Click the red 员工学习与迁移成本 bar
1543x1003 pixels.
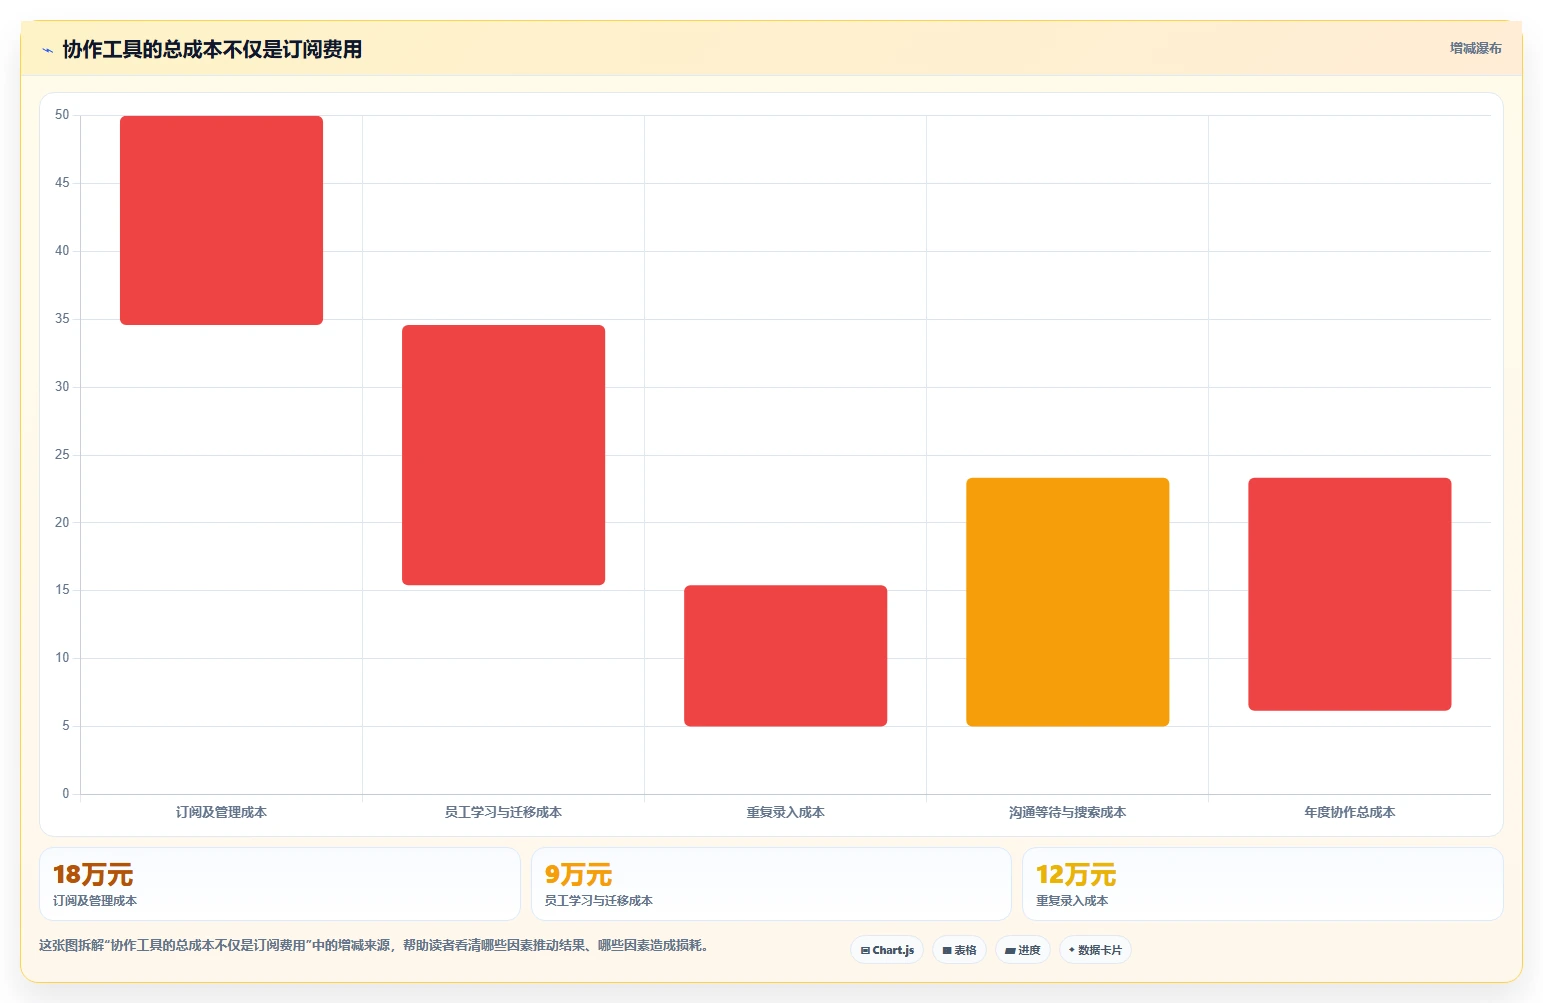503,455
